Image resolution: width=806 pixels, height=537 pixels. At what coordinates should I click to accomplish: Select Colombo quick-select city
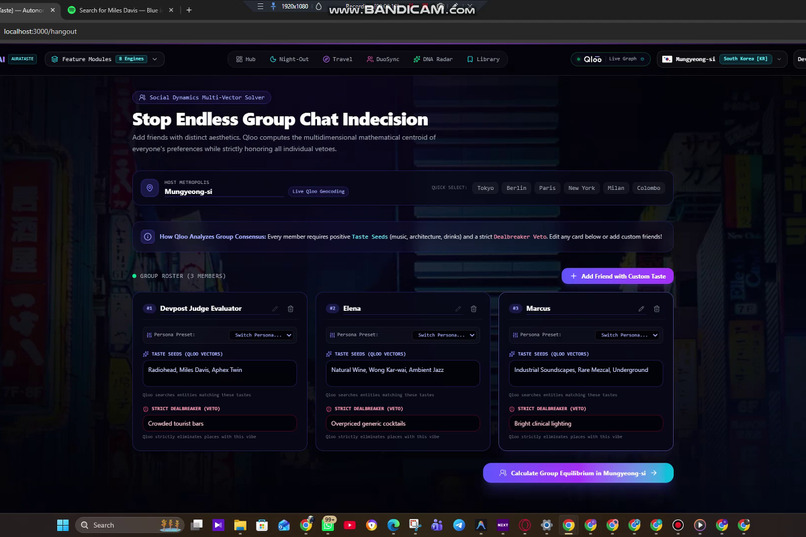coord(648,188)
